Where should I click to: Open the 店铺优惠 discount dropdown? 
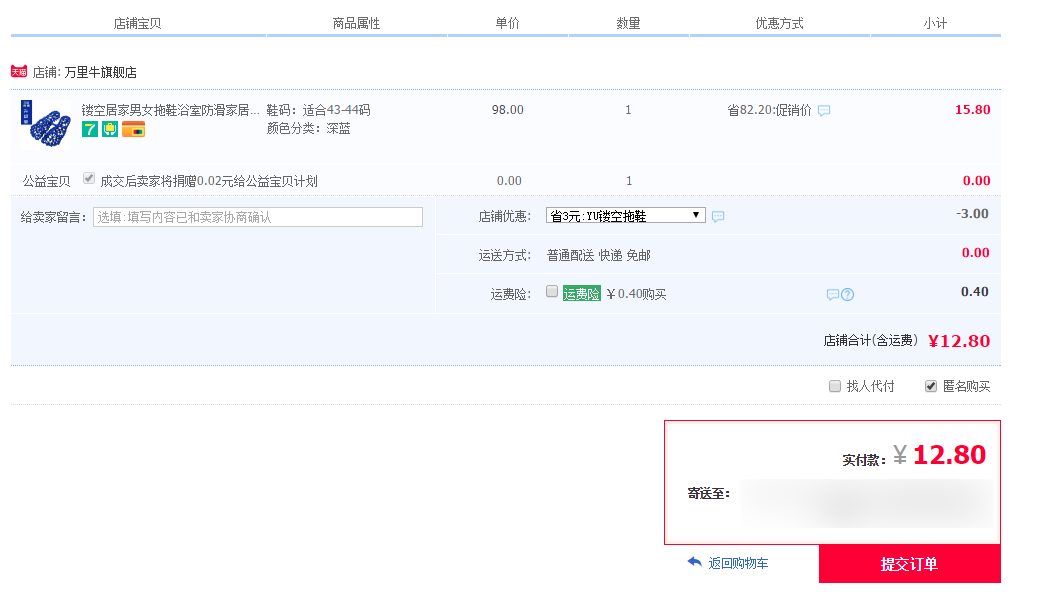coord(625,216)
